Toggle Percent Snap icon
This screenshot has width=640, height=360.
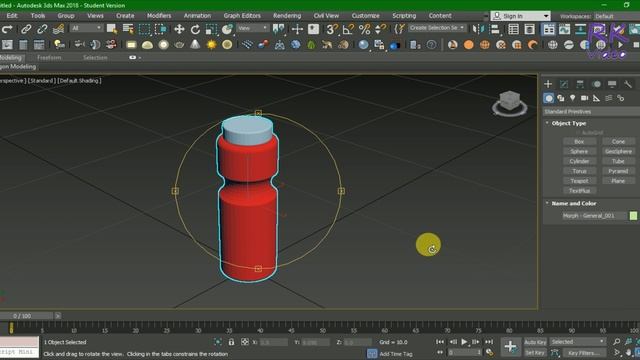click(364, 29)
